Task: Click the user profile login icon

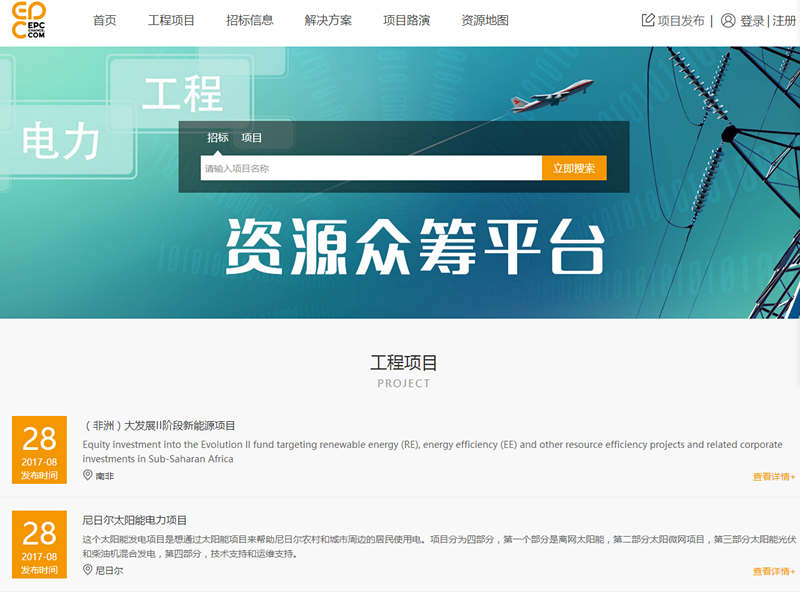Action: tap(728, 20)
